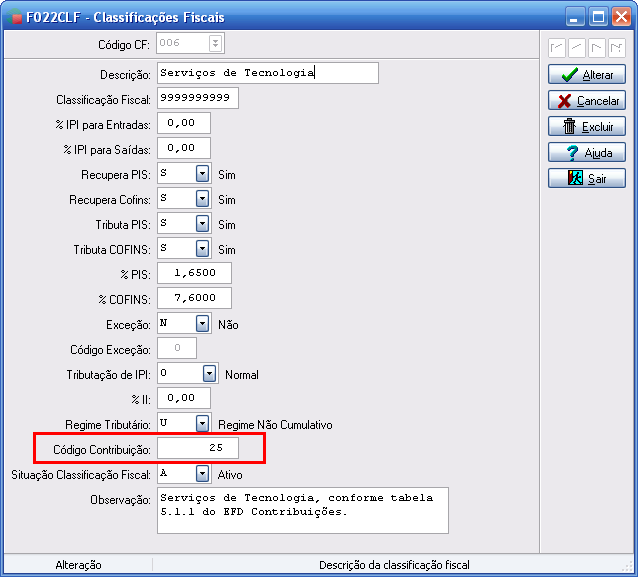Click the window title 'F022CLF - Classificações Fiscais'

(x=125, y=17)
